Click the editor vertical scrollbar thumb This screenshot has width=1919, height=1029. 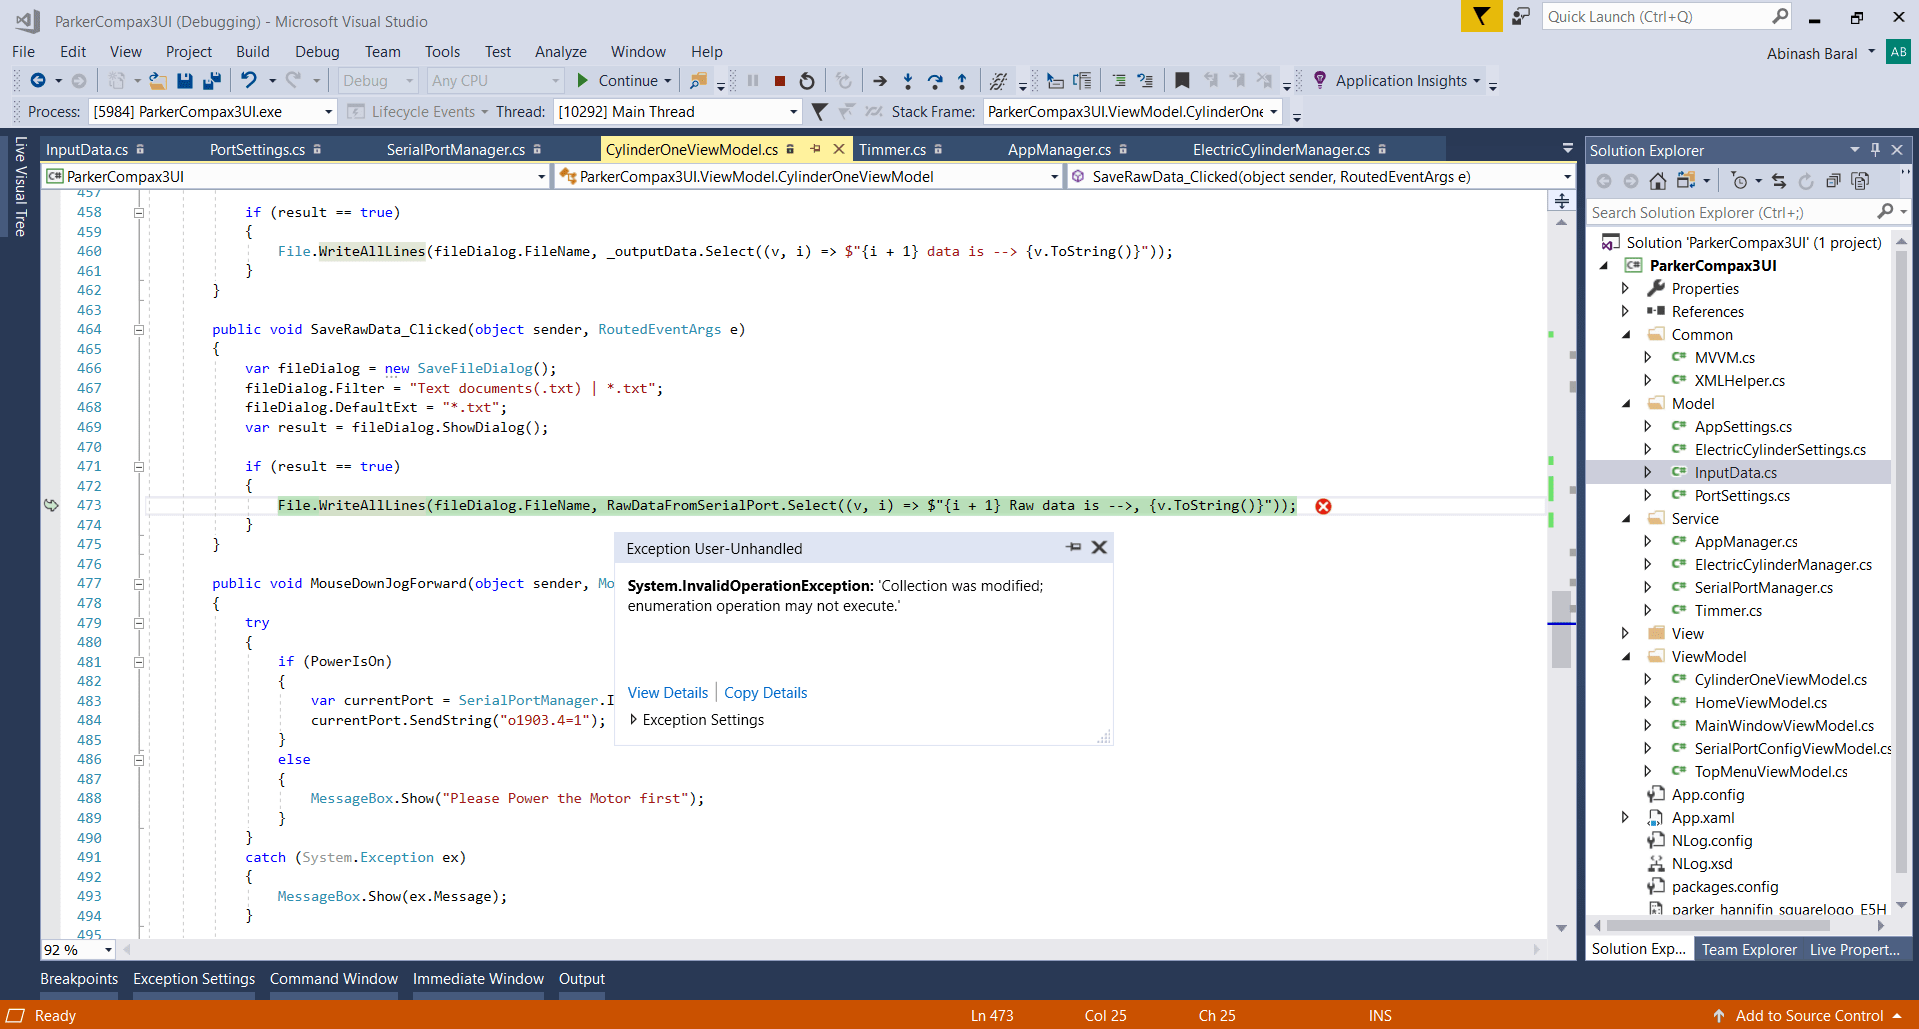point(1561,630)
